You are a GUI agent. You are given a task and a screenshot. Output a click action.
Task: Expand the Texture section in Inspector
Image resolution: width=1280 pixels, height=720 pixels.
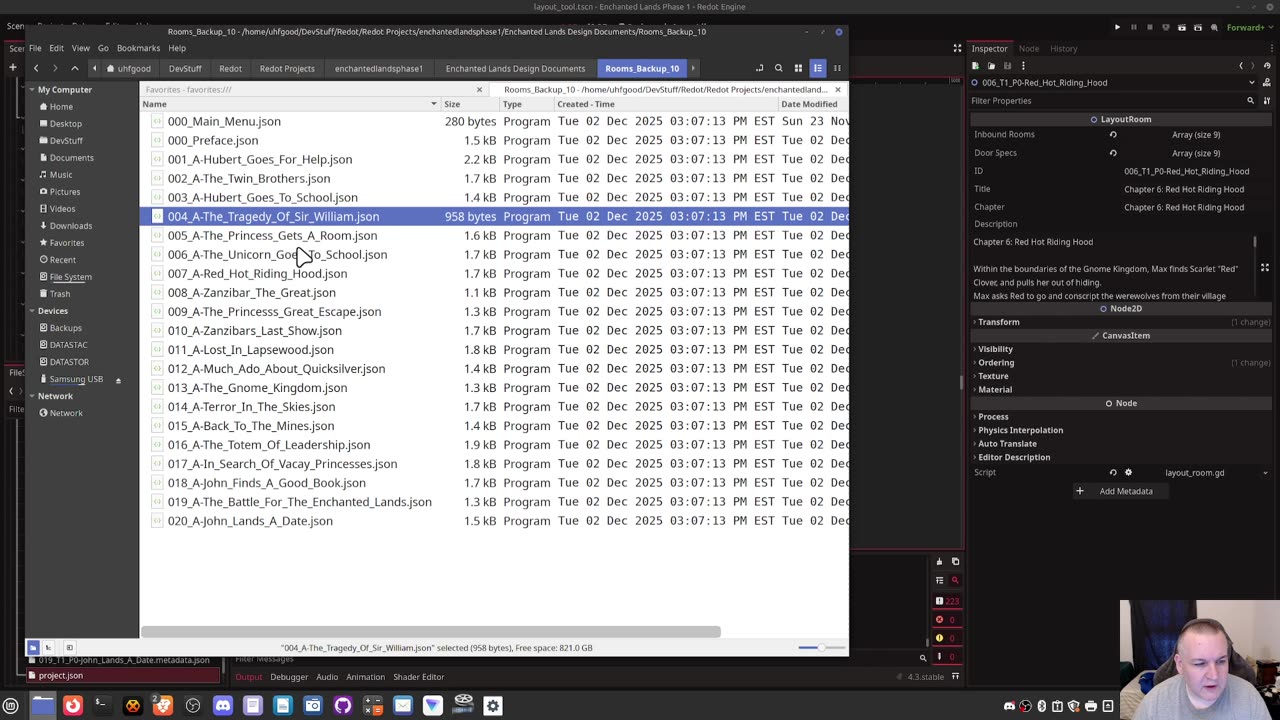point(993,376)
